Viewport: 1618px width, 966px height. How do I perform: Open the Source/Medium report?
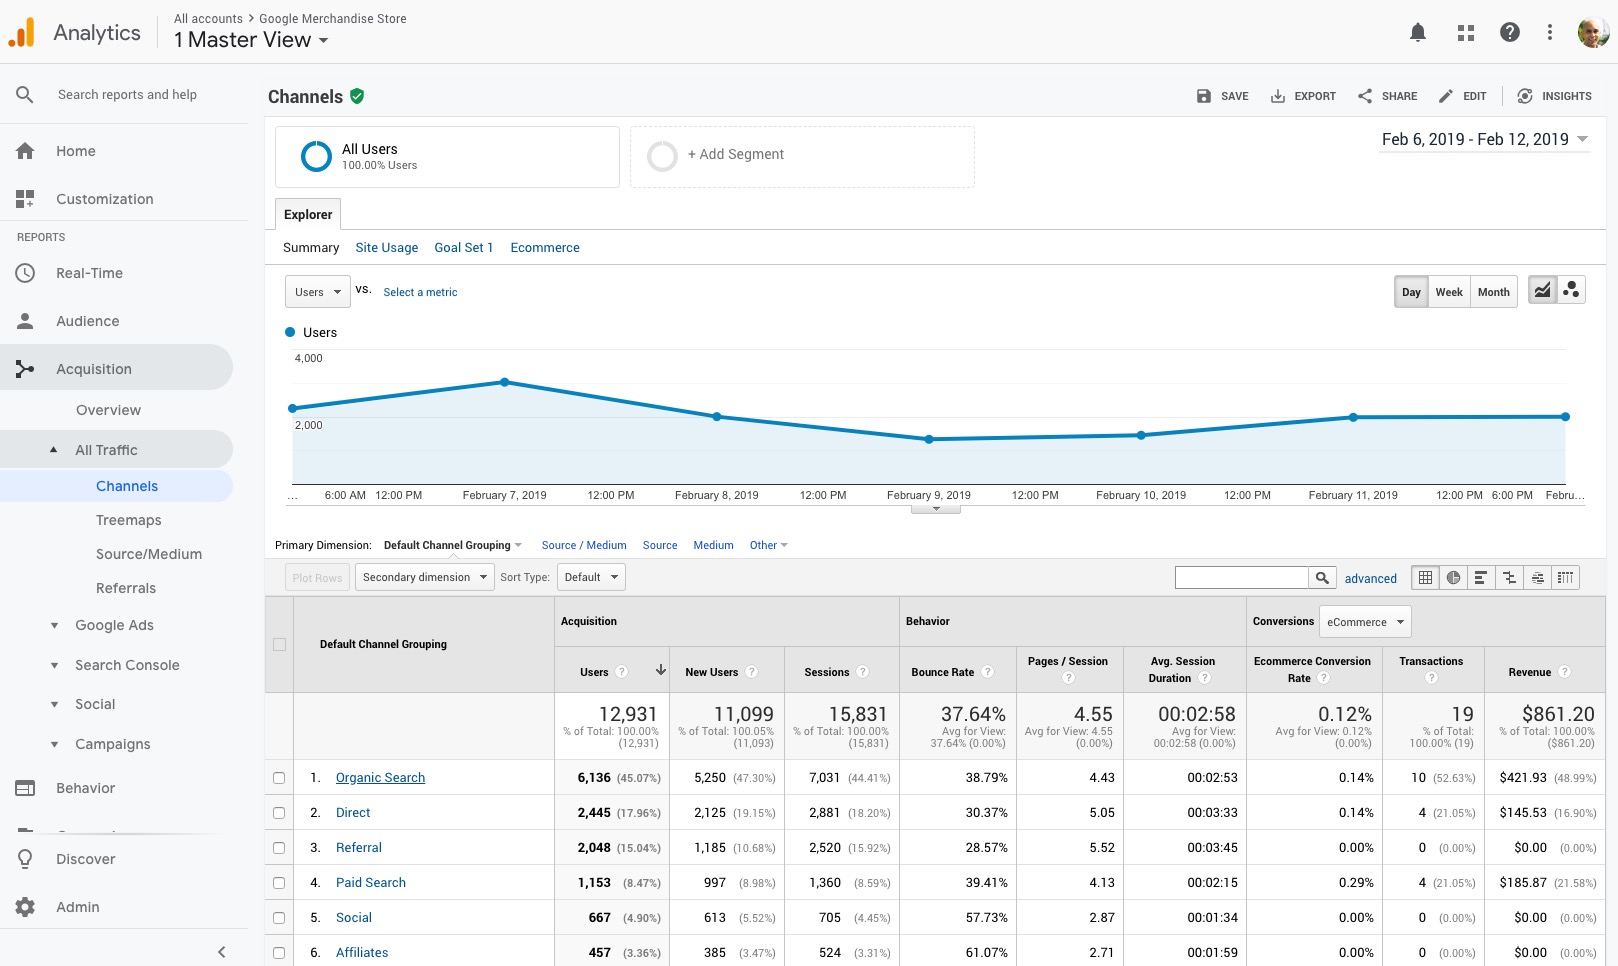click(x=149, y=554)
